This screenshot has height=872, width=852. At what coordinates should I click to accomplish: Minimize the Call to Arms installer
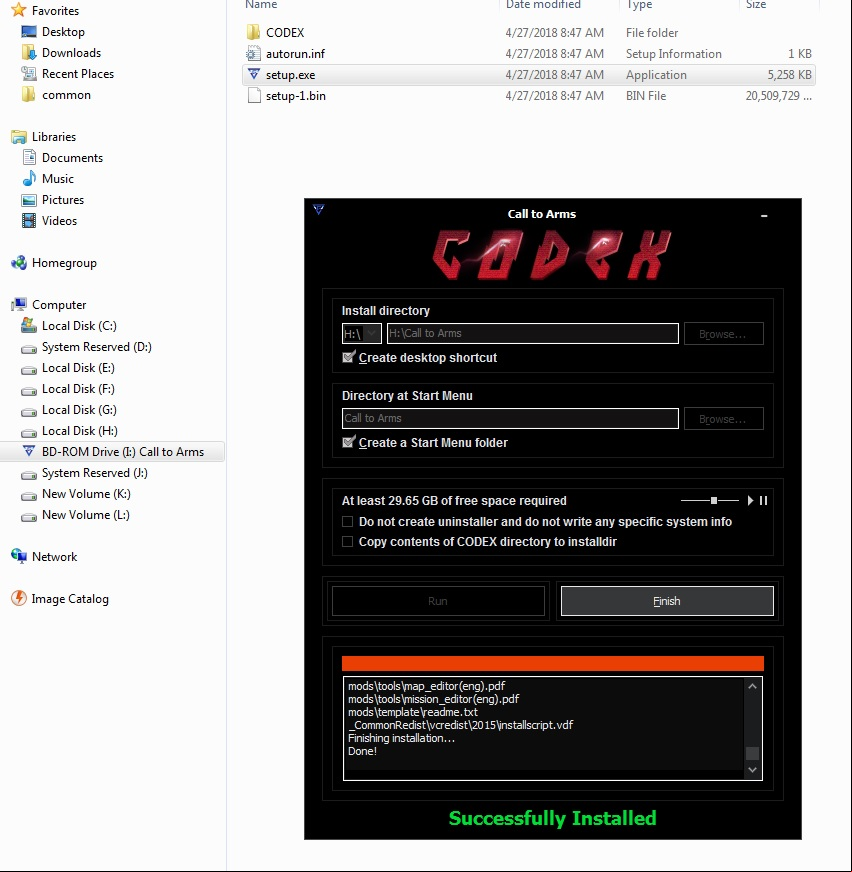[764, 216]
